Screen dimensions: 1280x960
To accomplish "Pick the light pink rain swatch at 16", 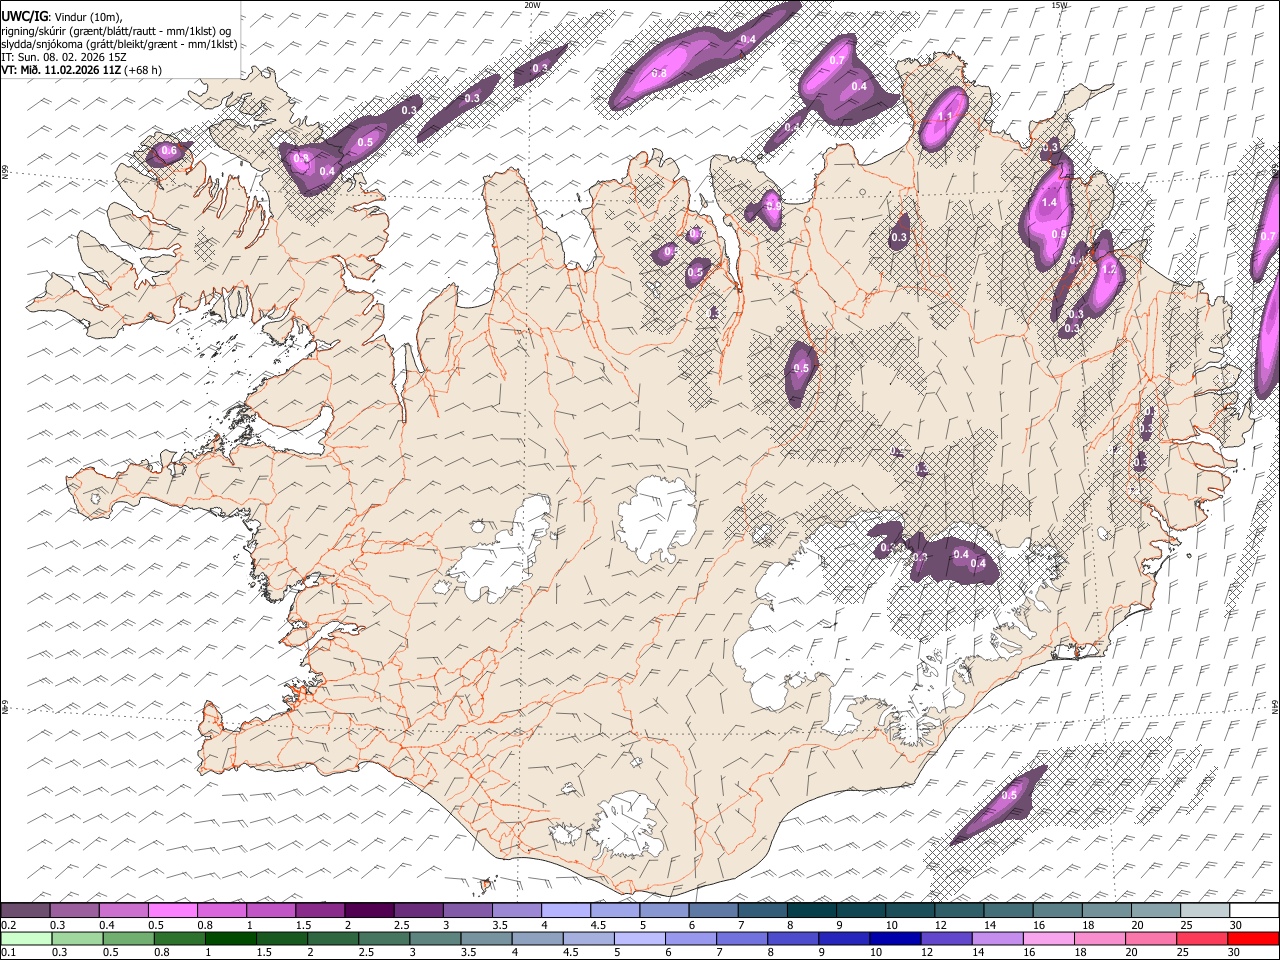I will (x=1048, y=938).
